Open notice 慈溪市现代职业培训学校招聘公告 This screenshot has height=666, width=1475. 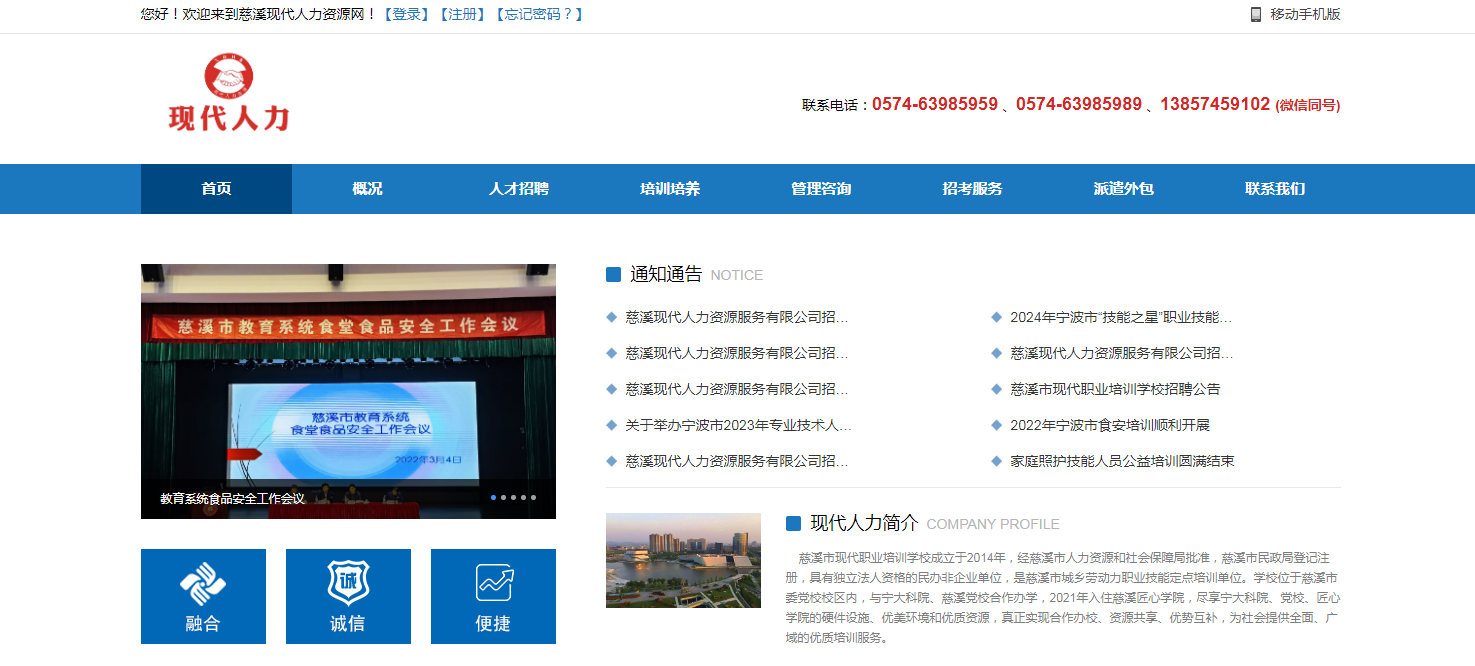pos(1115,389)
